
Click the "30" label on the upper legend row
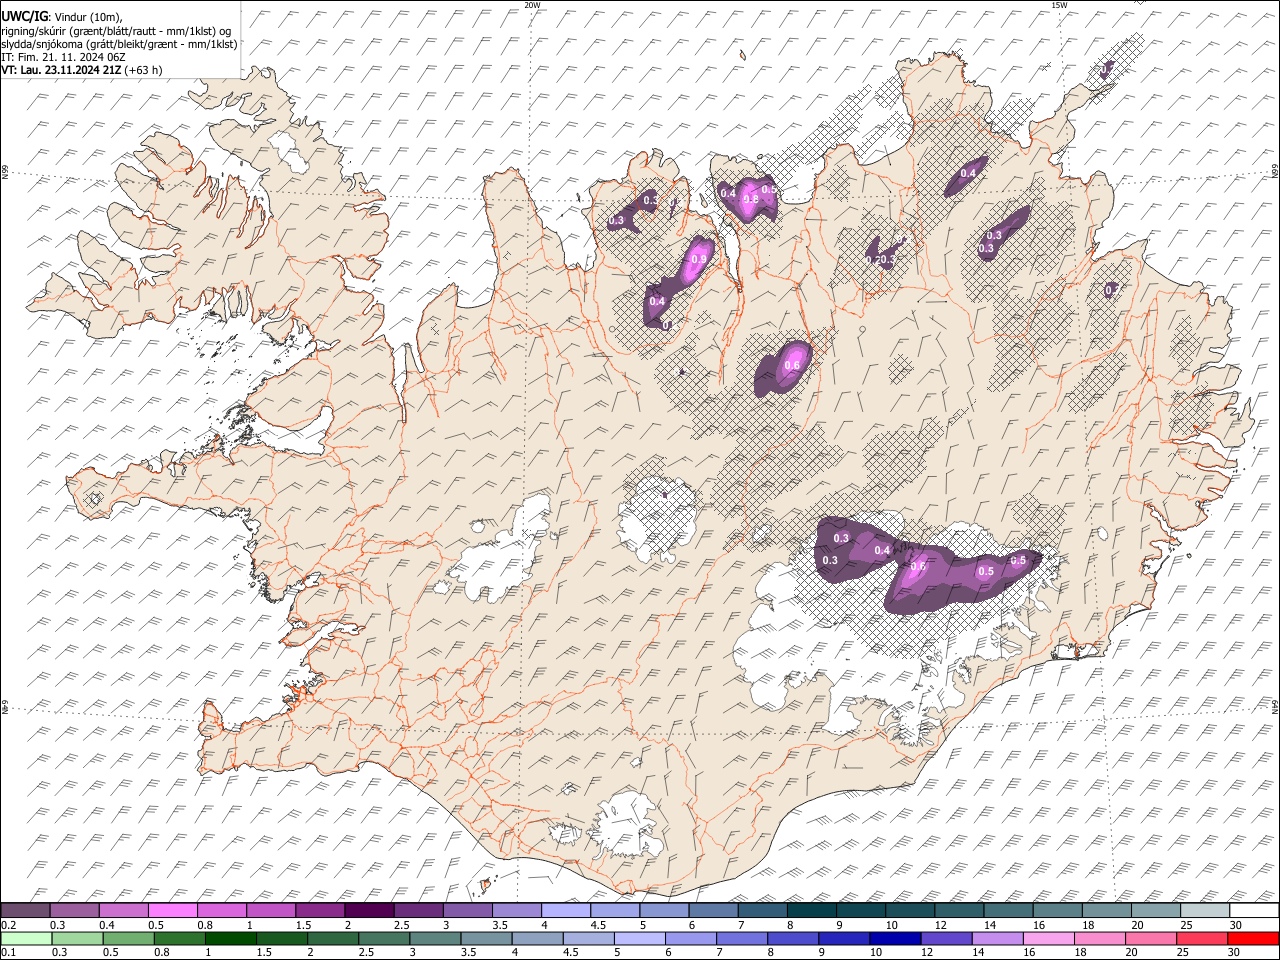[1236, 925]
